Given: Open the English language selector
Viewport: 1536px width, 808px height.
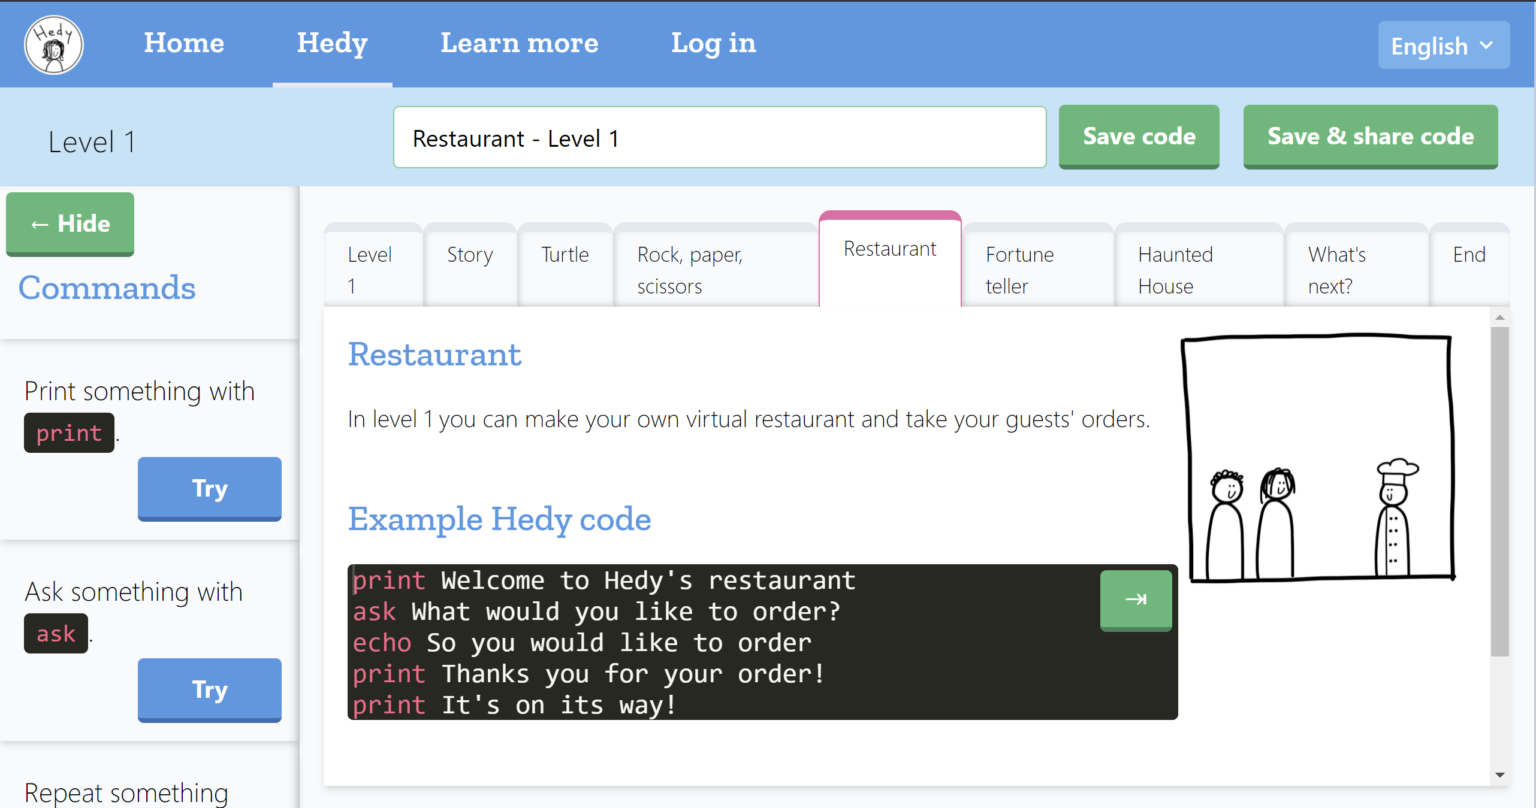Looking at the screenshot, I should tap(1443, 45).
